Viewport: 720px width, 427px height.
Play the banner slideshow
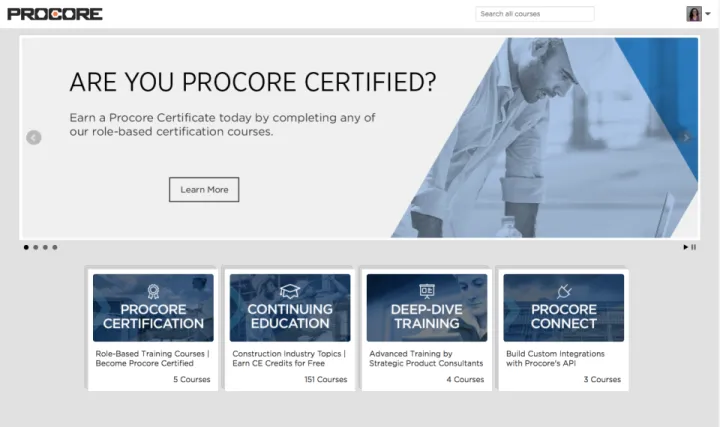pos(685,247)
